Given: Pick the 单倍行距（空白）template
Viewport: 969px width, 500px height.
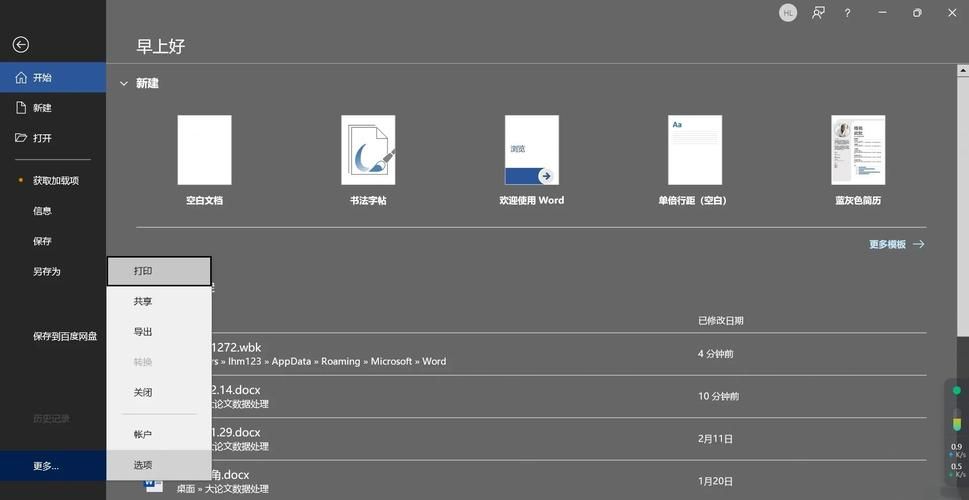Looking at the screenshot, I should click(x=695, y=160).
